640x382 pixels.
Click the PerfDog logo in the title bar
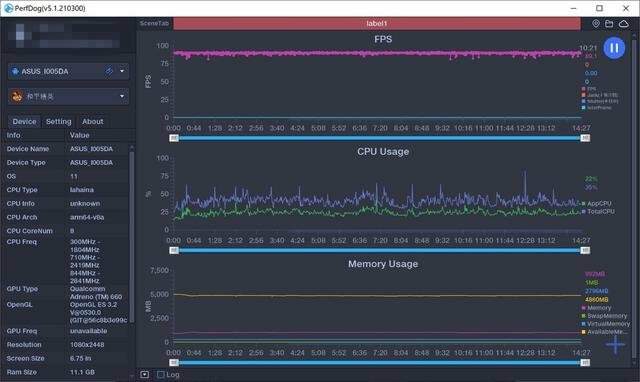point(8,8)
